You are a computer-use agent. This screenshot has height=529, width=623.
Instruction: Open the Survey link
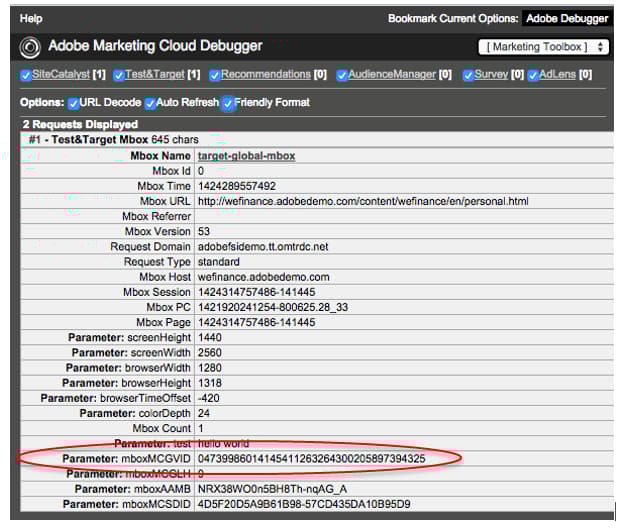click(x=491, y=74)
